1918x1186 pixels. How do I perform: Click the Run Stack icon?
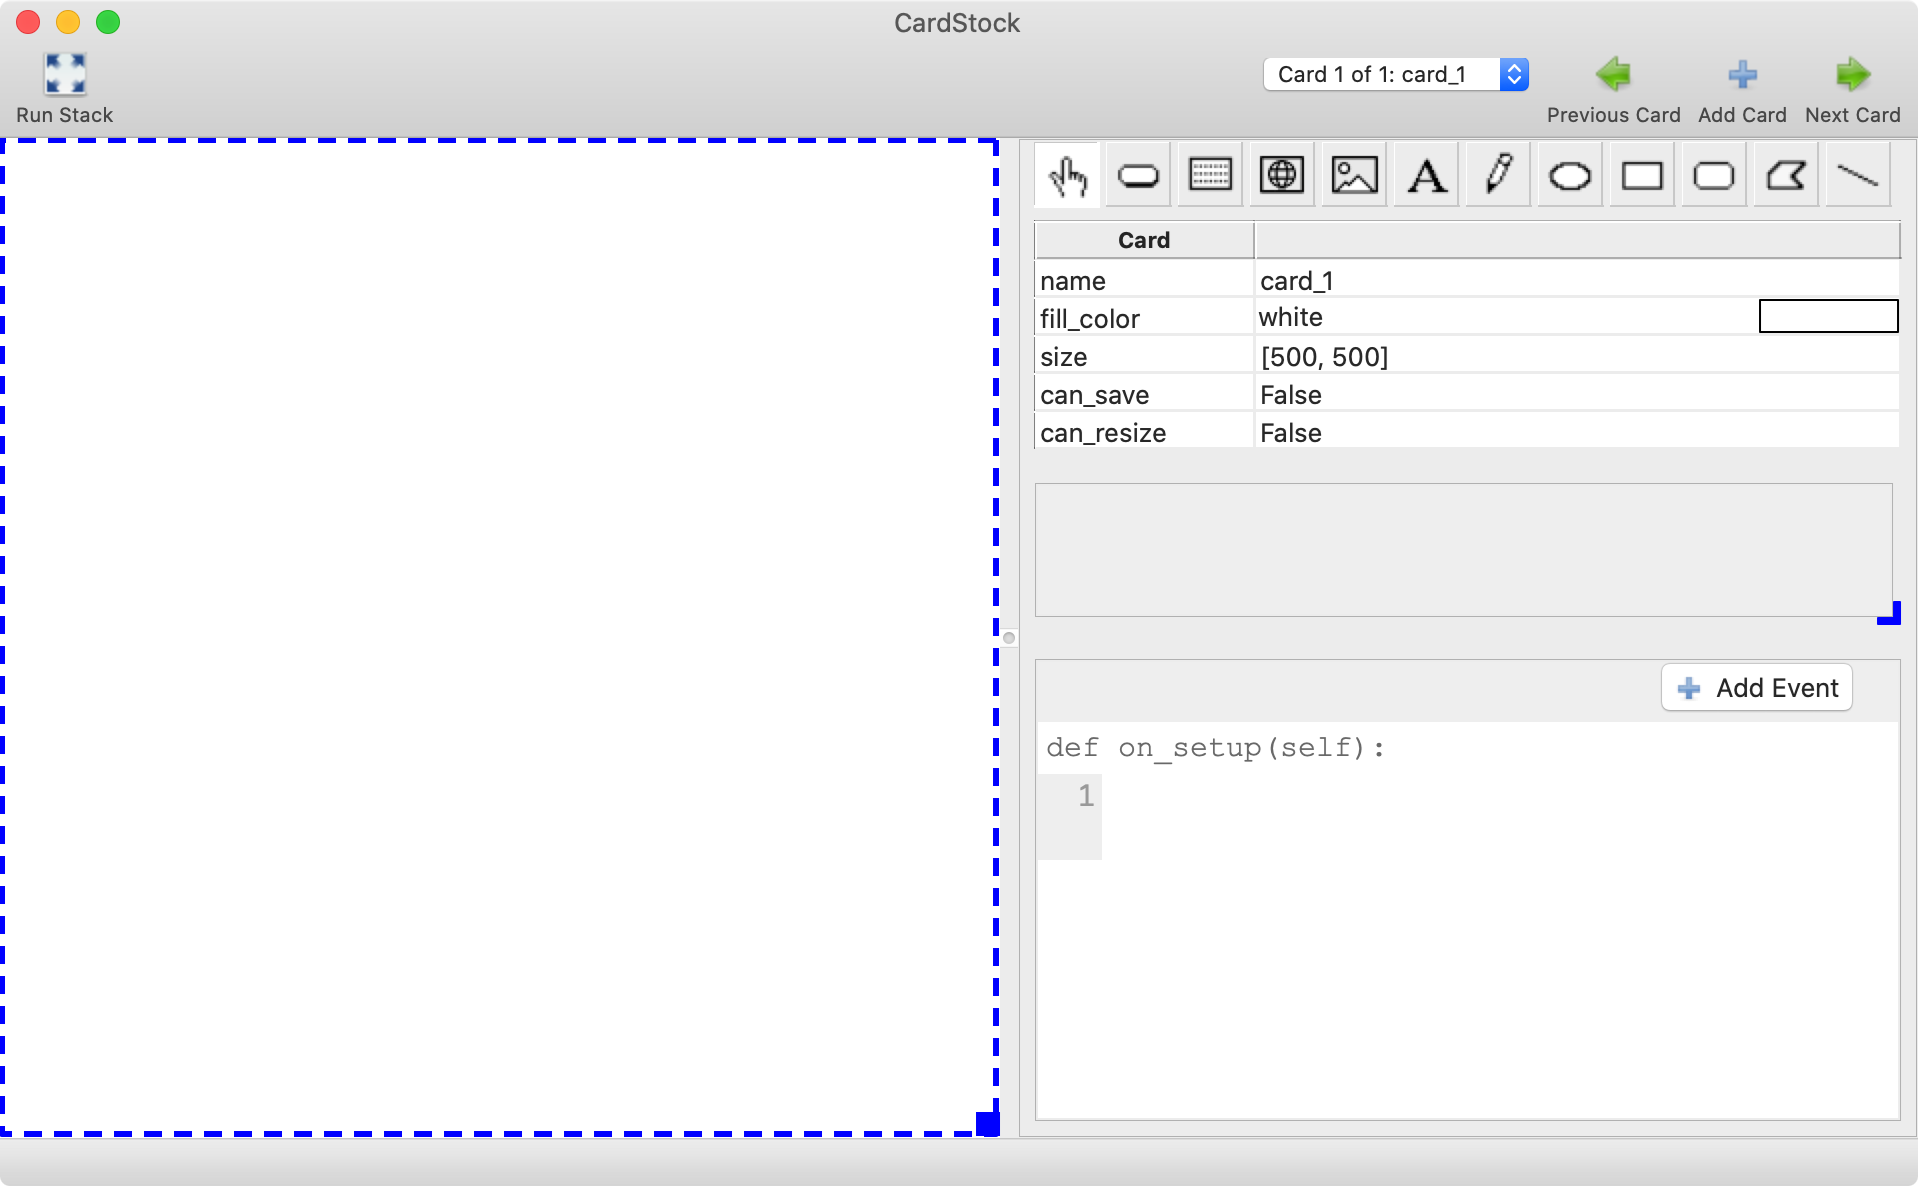point(65,74)
